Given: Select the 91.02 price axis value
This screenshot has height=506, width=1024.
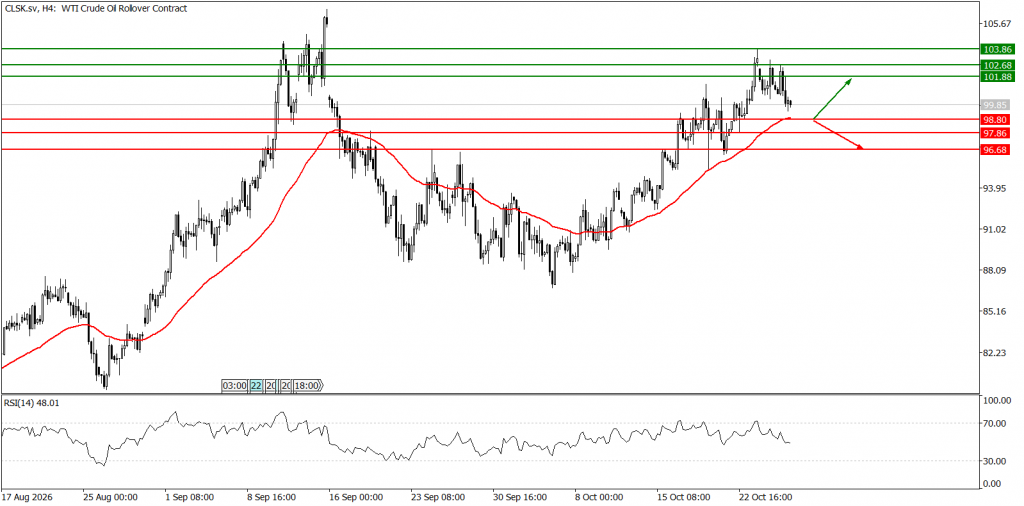Looking at the screenshot, I should [x=997, y=229].
